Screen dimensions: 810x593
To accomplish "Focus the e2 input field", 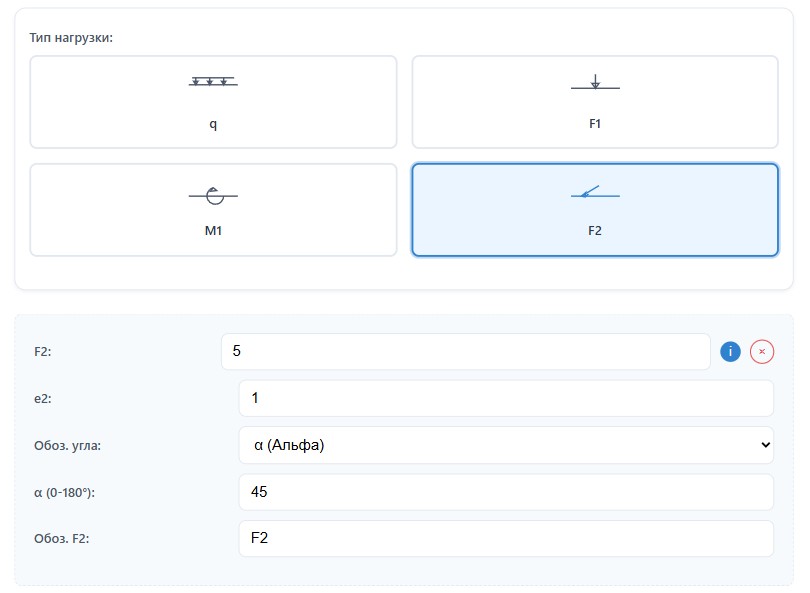I will click(505, 398).
